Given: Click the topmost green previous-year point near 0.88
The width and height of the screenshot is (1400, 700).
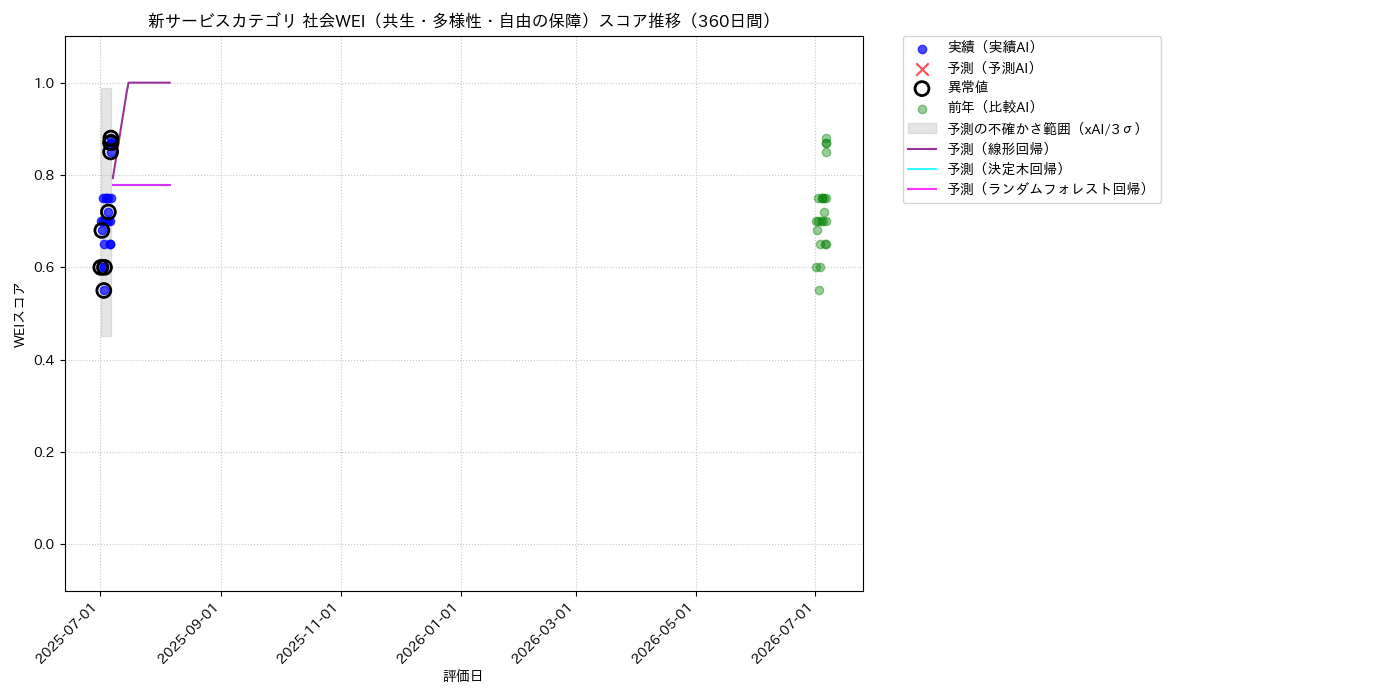Looking at the screenshot, I should click(826, 139).
